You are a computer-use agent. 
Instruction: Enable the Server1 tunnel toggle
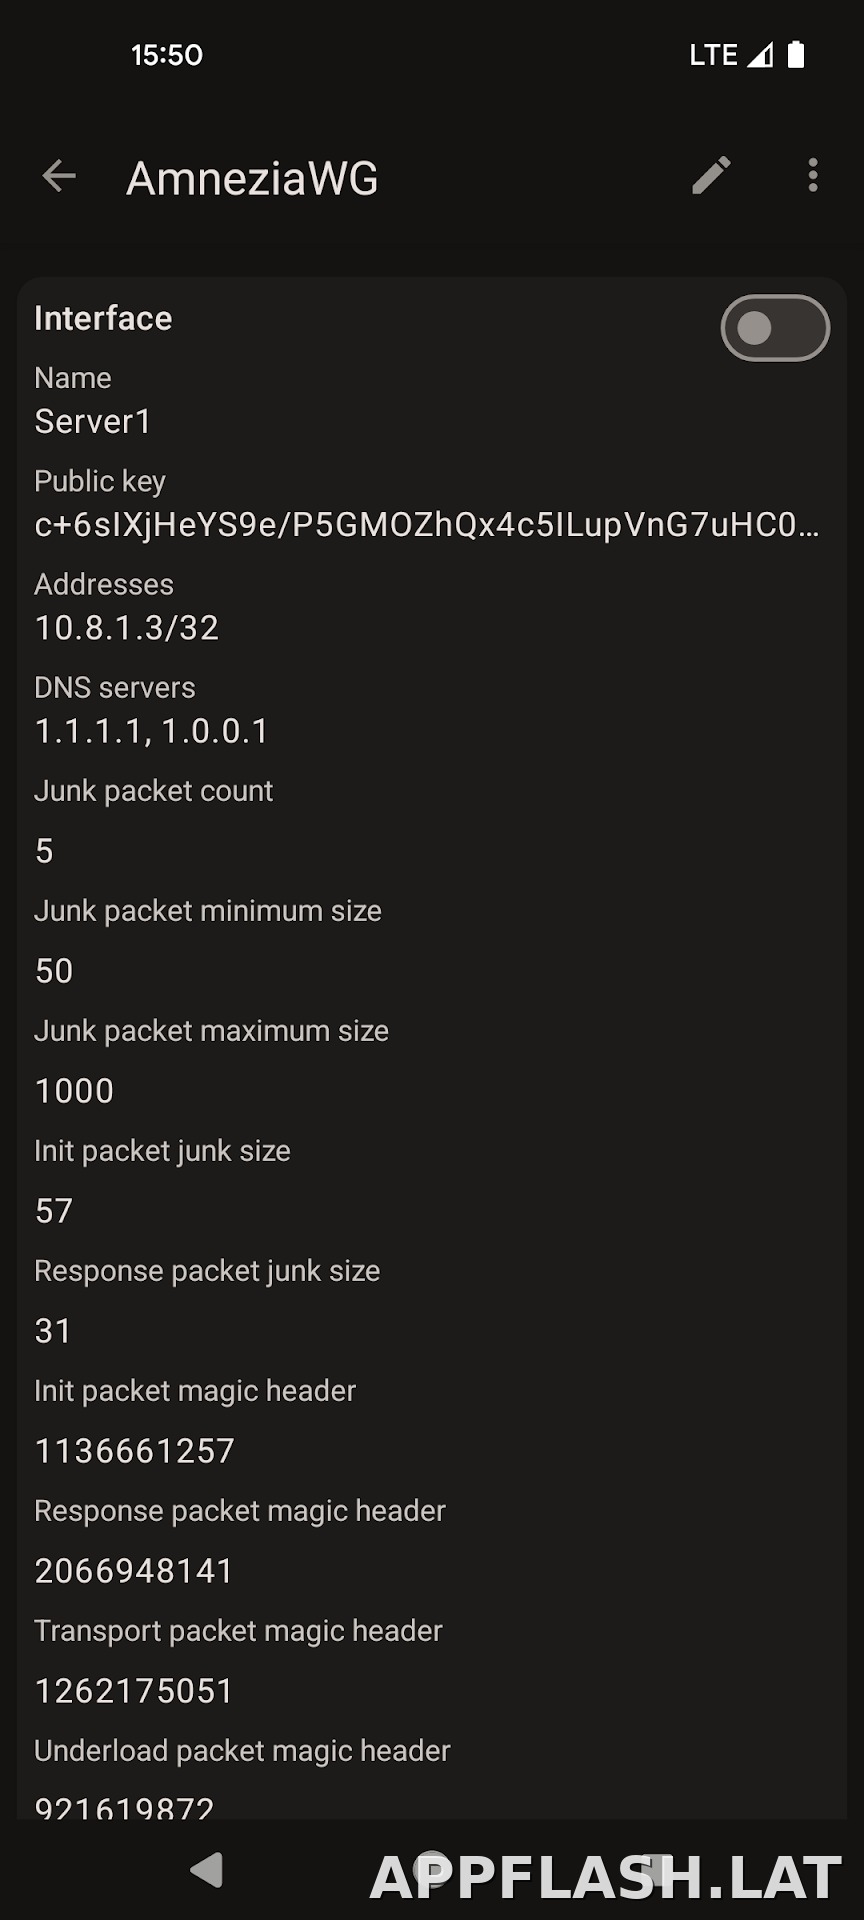pyautogui.click(x=775, y=328)
